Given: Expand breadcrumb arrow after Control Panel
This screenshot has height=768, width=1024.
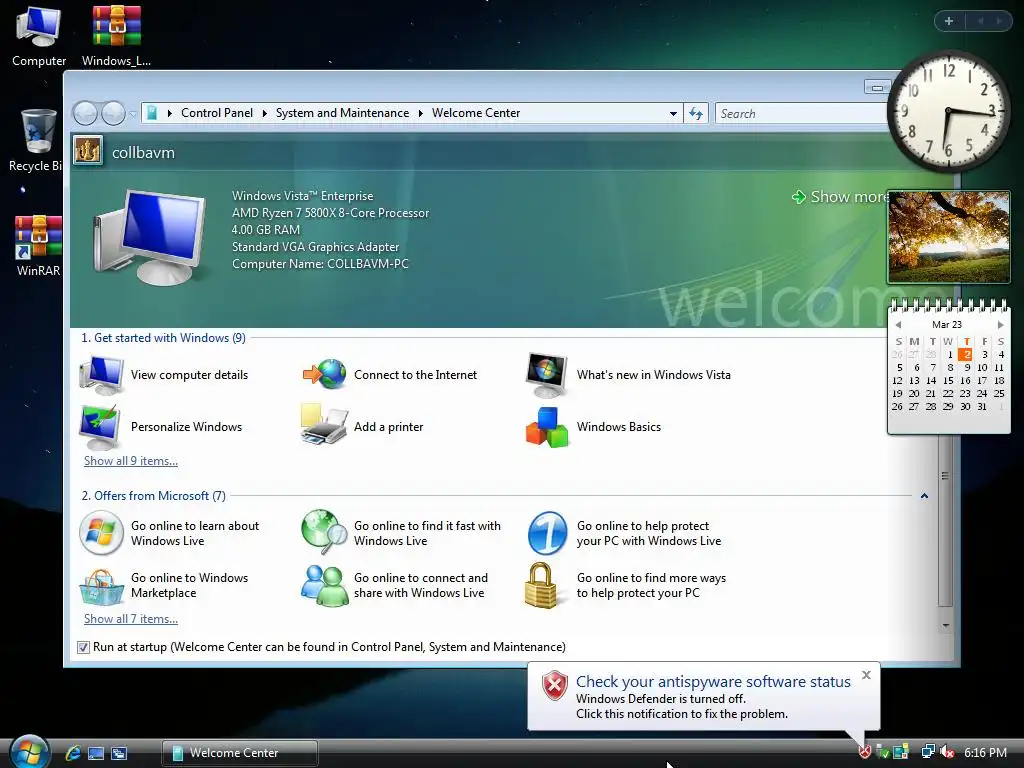Looking at the screenshot, I should click(264, 114).
